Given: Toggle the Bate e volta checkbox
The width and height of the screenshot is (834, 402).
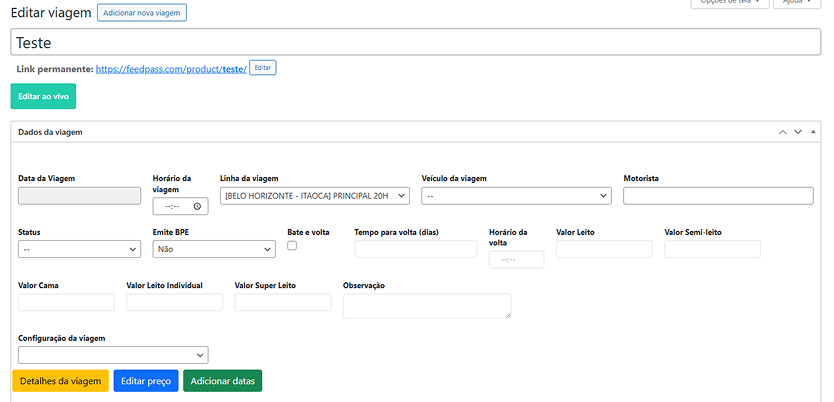Looking at the screenshot, I should 292,245.
